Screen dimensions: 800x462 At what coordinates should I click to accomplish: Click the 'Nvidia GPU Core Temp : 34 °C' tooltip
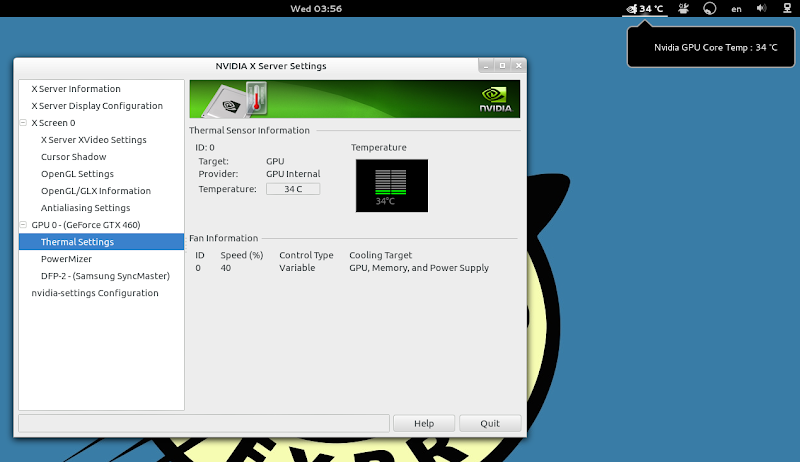pyautogui.click(x=711, y=47)
